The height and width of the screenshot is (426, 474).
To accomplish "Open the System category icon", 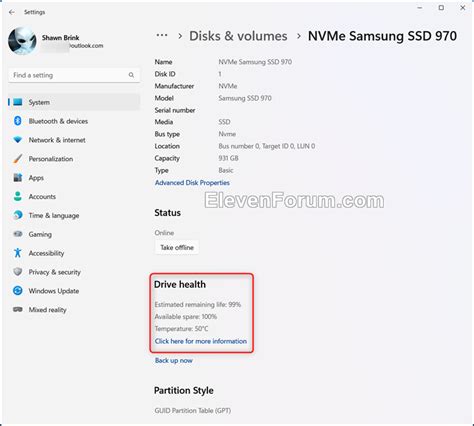I will click(x=18, y=102).
